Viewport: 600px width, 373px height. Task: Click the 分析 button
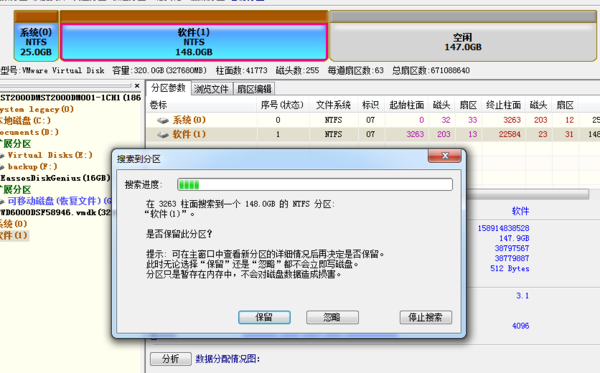[x=171, y=359]
